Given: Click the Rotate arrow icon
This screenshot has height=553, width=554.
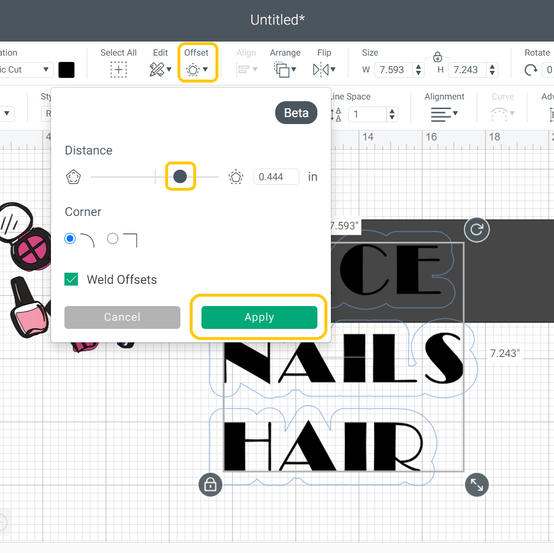Looking at the screenshot, I should coord(530,70).
